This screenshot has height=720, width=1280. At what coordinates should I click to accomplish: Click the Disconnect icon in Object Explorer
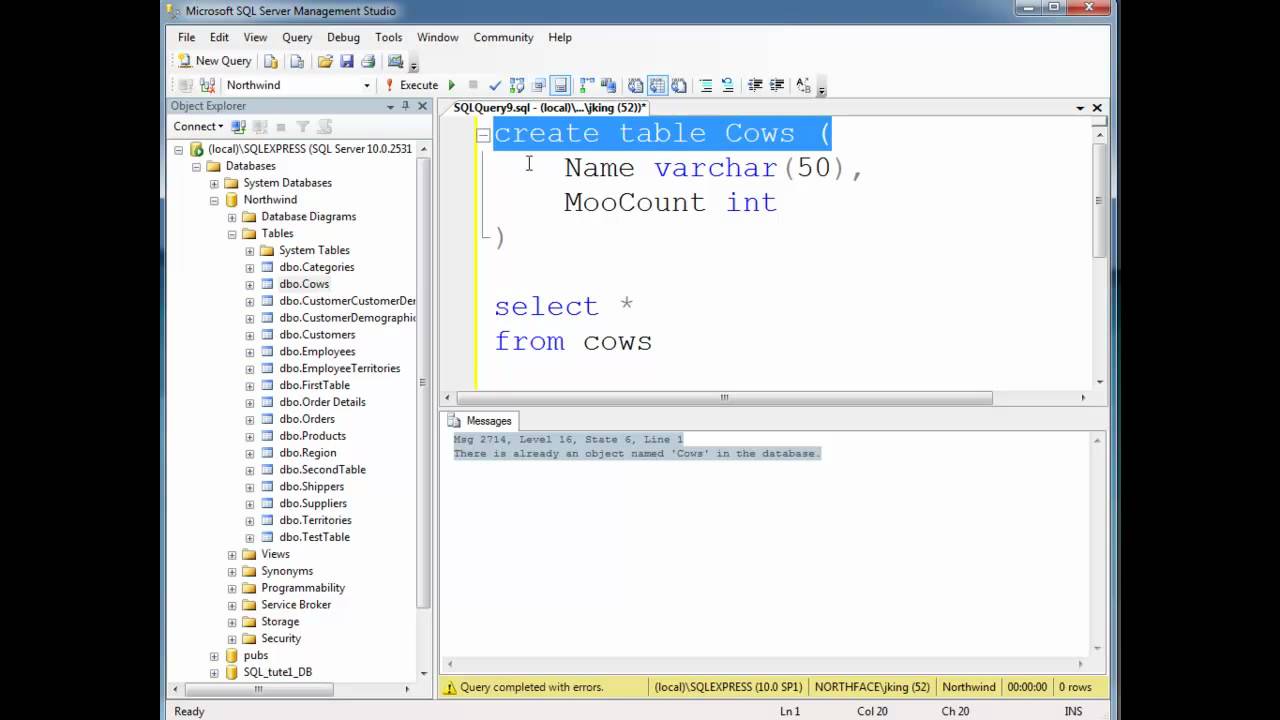(260, 126)
